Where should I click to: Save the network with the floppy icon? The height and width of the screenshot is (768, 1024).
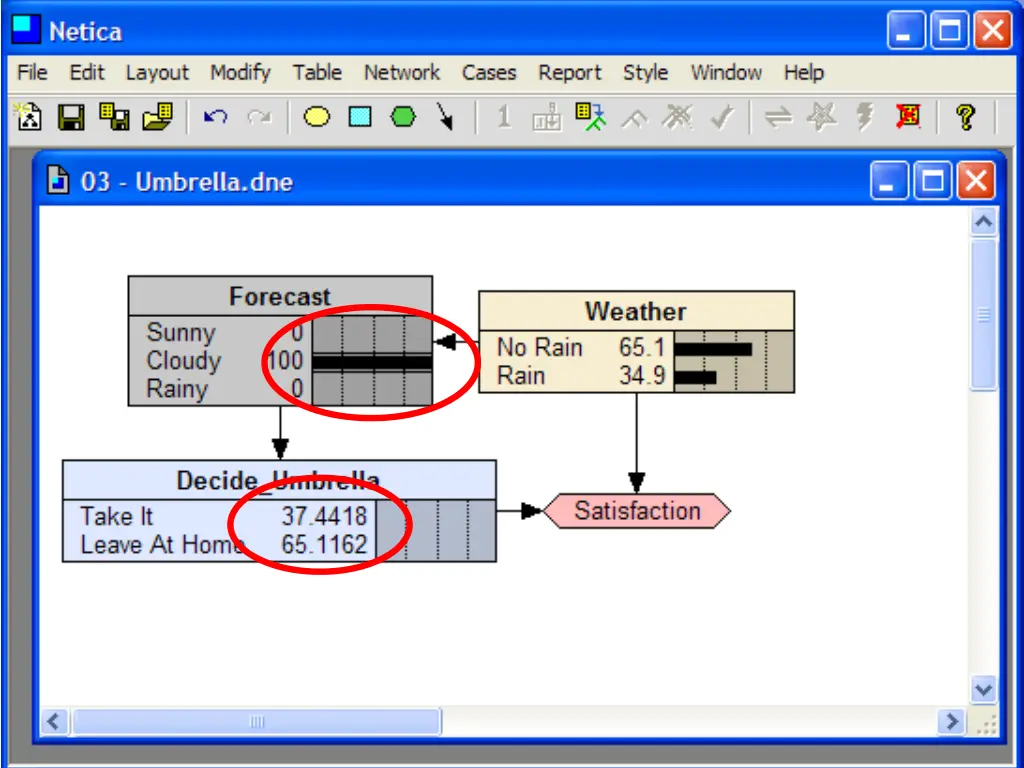[71, 118]
